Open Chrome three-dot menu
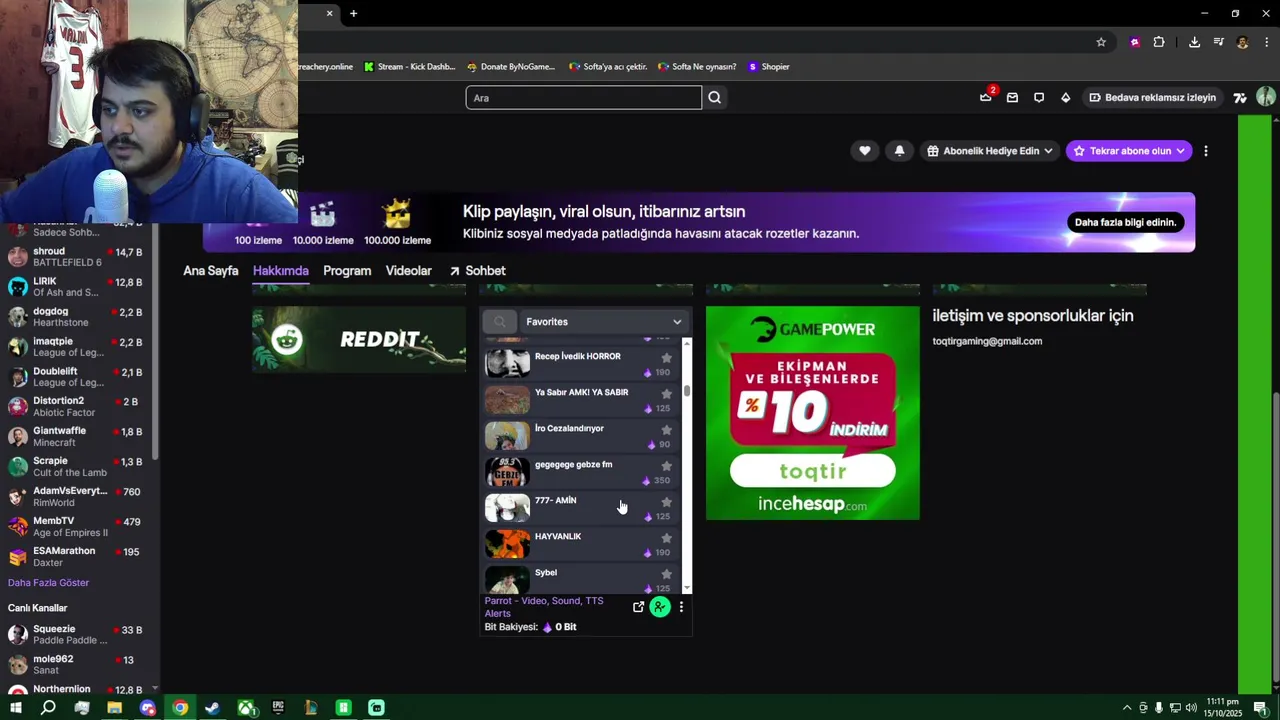1280x720 pixels. [1267, 42]
